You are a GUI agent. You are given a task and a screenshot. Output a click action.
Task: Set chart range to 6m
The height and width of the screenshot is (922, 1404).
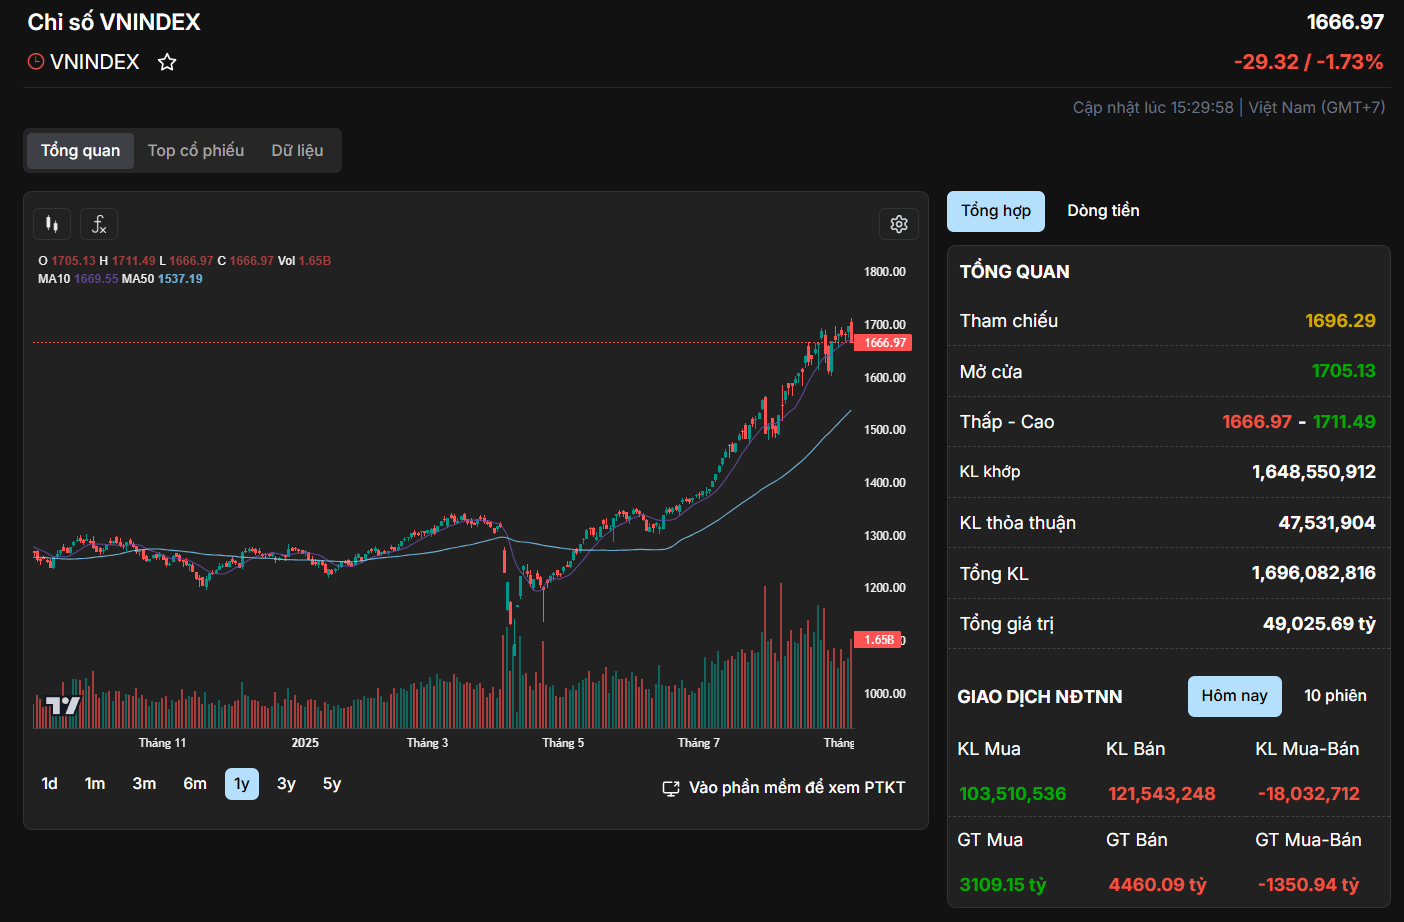click(195, 784)
